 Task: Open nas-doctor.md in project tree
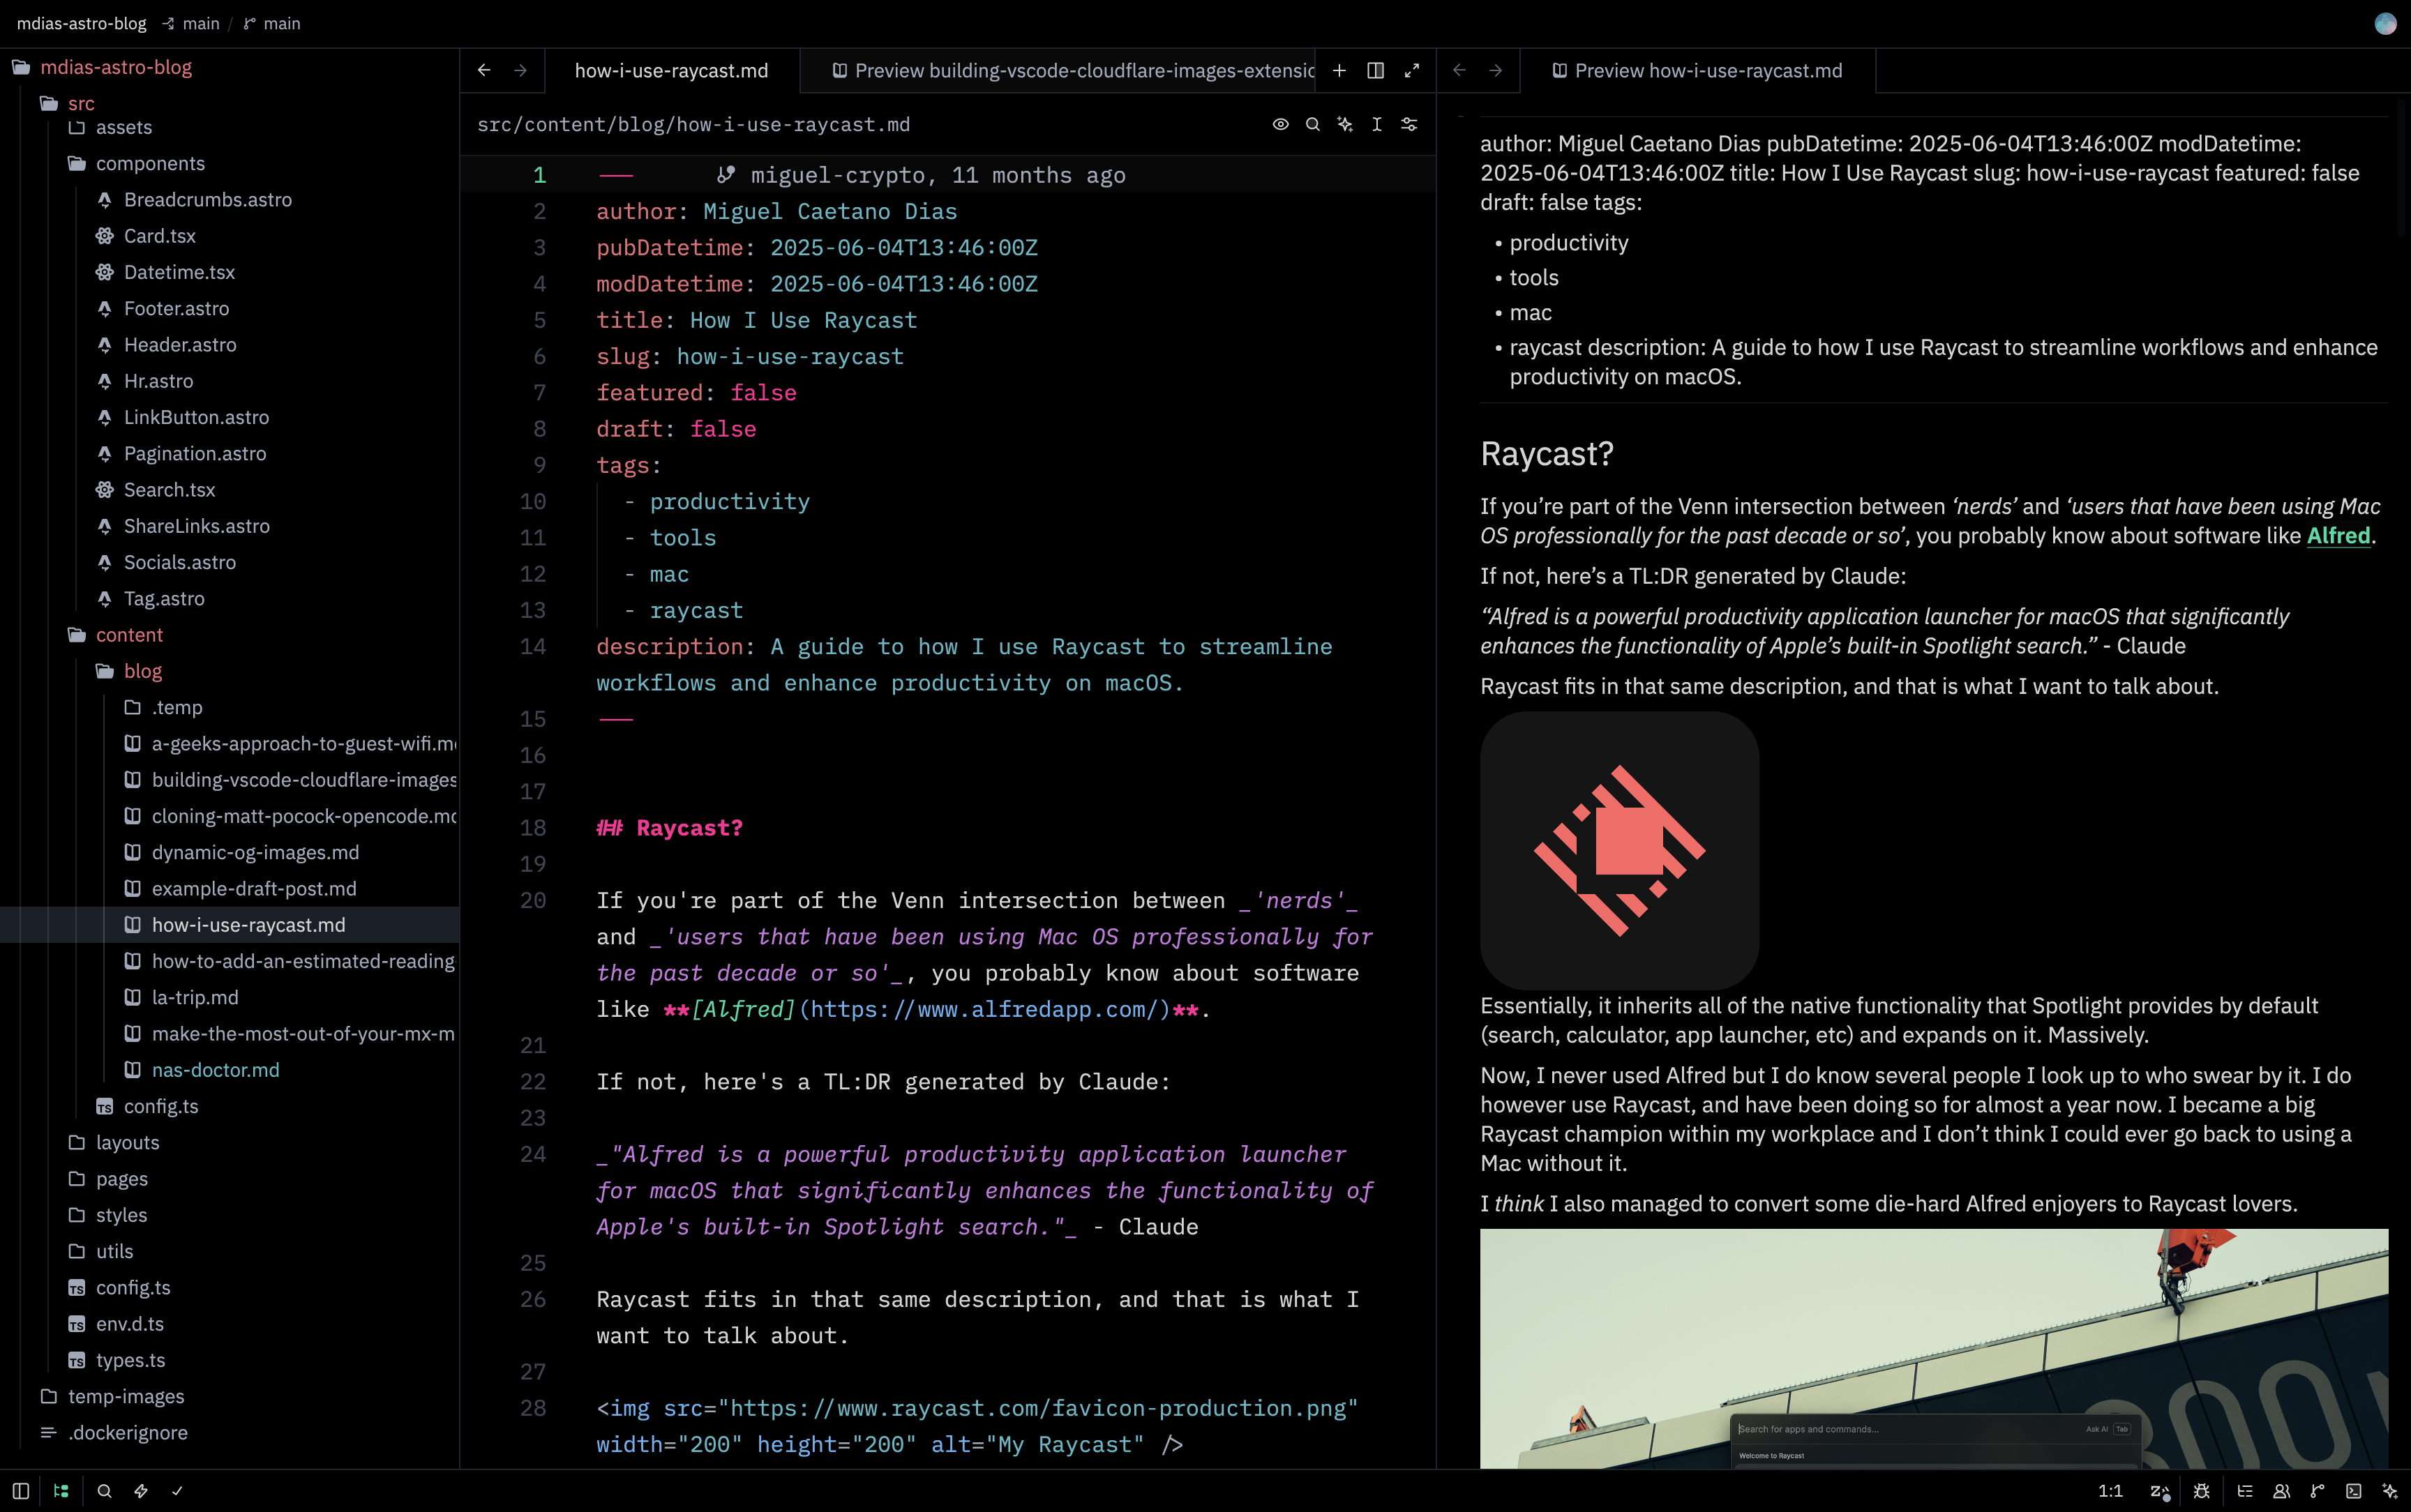(230, 1070)
